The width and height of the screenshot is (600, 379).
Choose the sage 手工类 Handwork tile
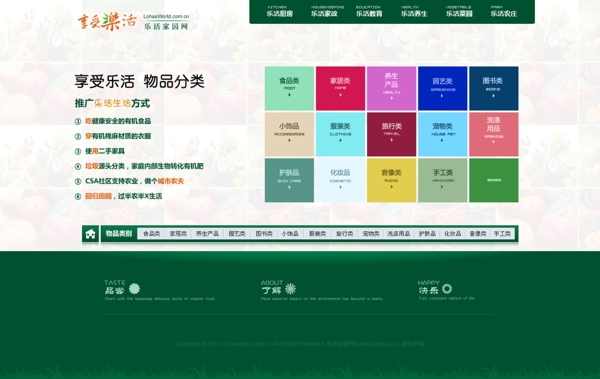click(443, 180)
